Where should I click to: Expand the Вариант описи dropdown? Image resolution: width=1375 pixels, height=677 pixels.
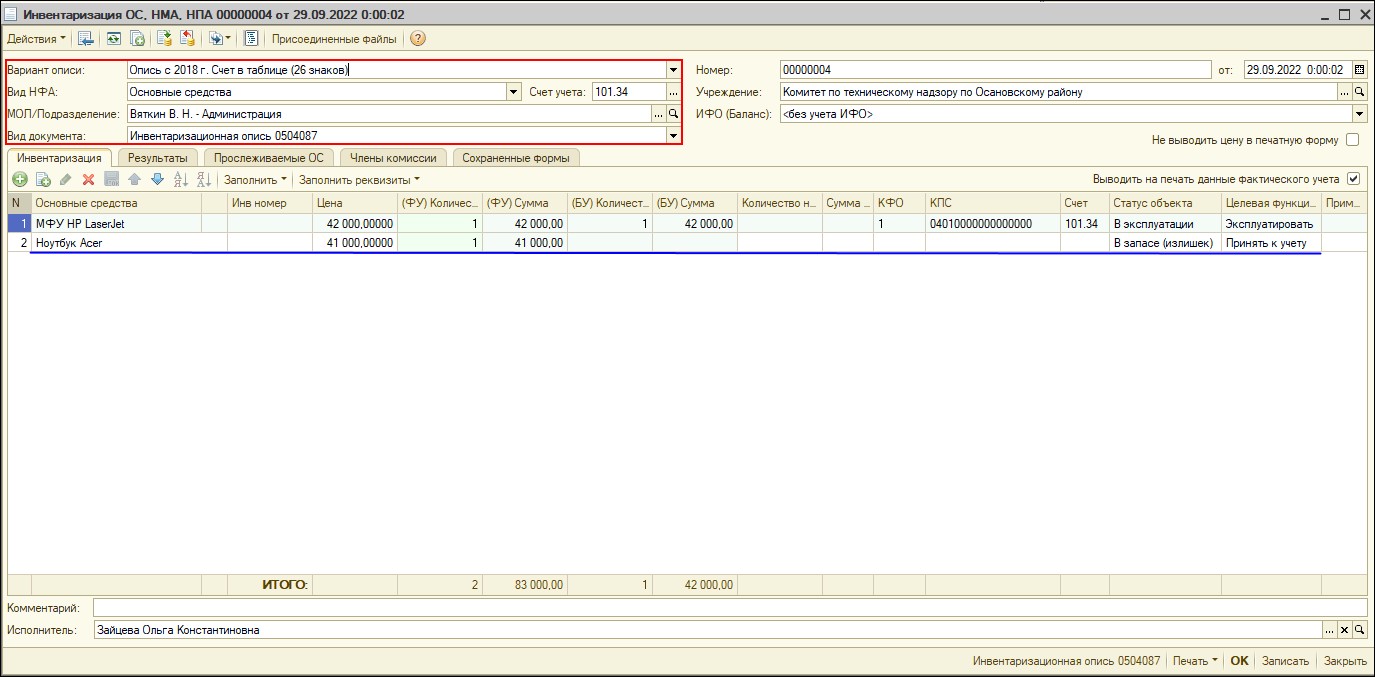coord(673,70)
